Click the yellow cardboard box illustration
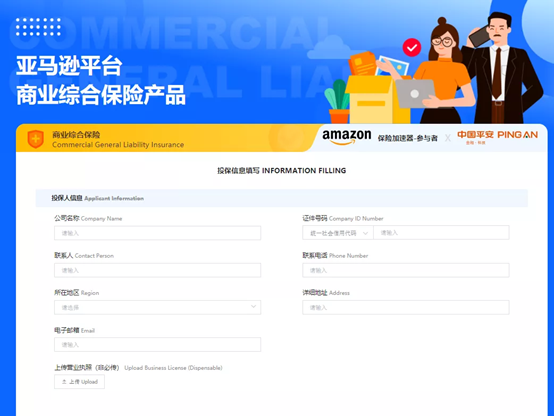 376,100
